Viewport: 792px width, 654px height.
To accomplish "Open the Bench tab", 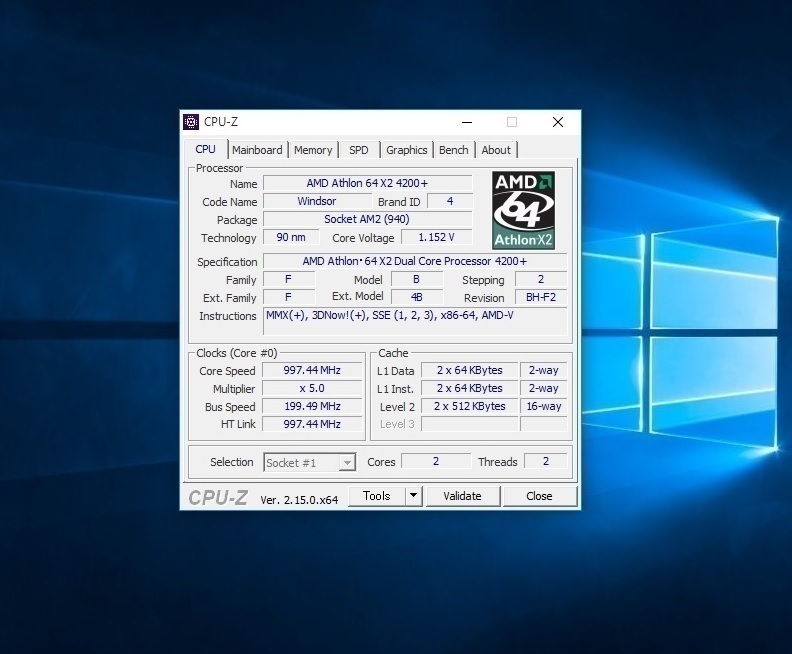I will coord(453,150).
